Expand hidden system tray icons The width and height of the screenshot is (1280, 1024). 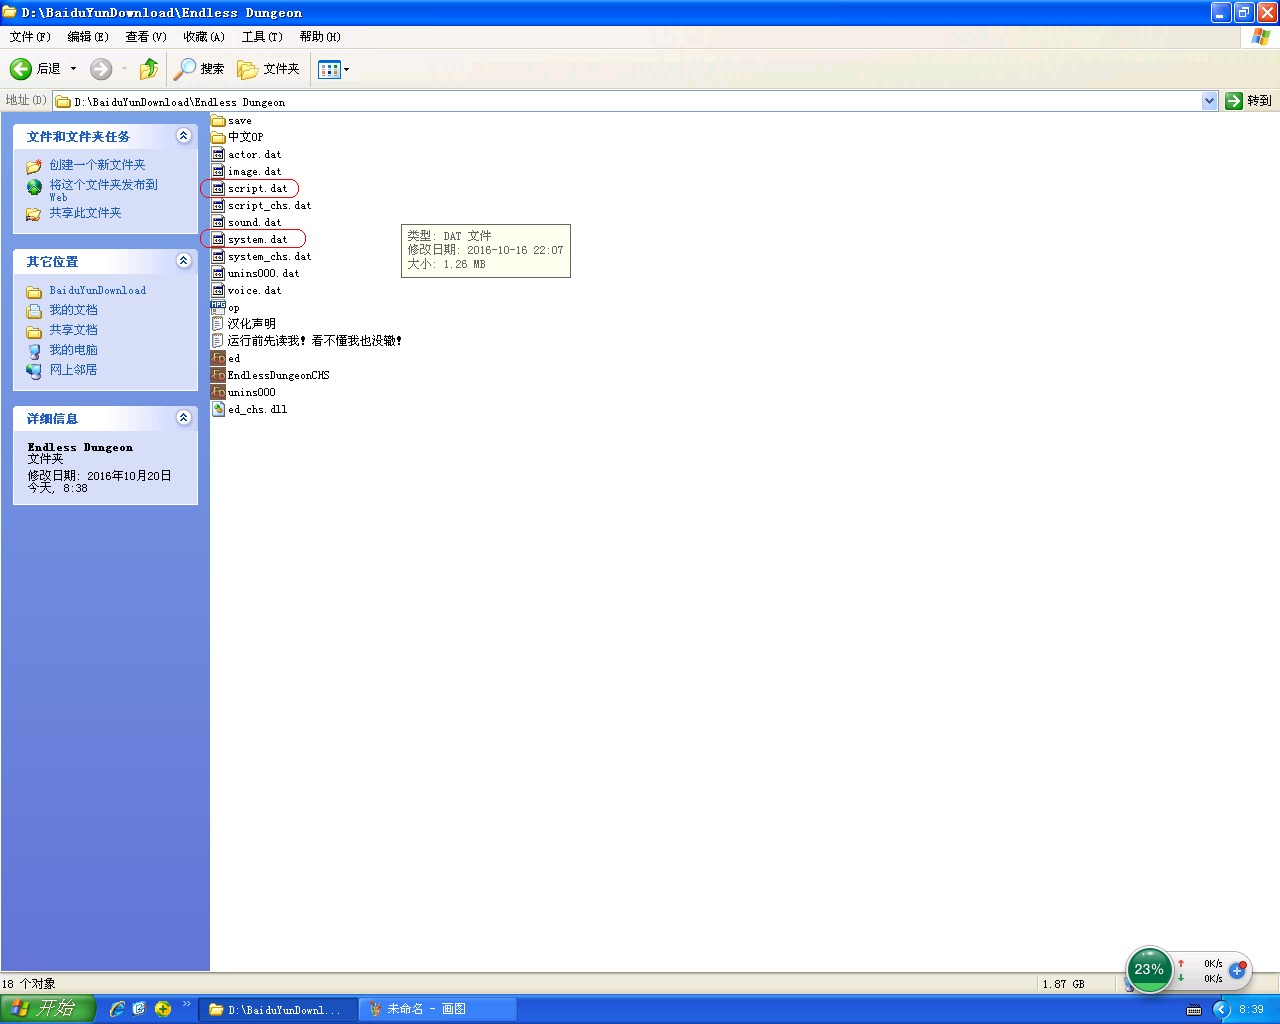(1221, 1010)
